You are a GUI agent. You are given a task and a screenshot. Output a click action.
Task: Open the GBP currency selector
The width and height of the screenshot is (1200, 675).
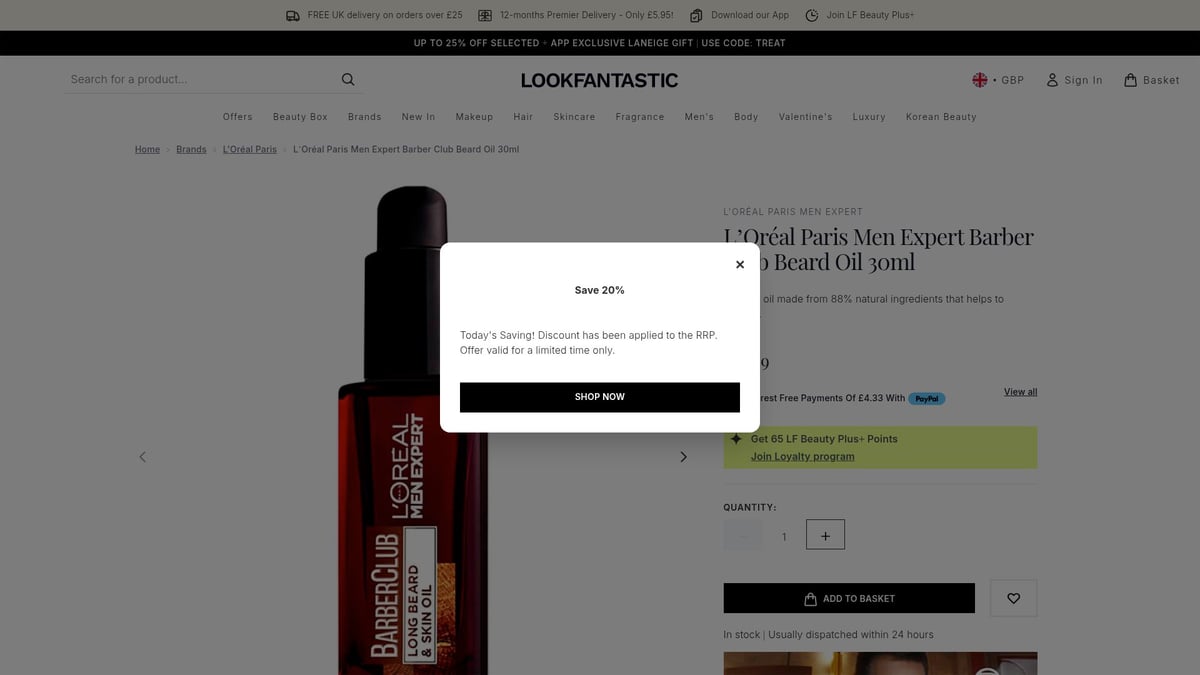(x=998, y=79)
